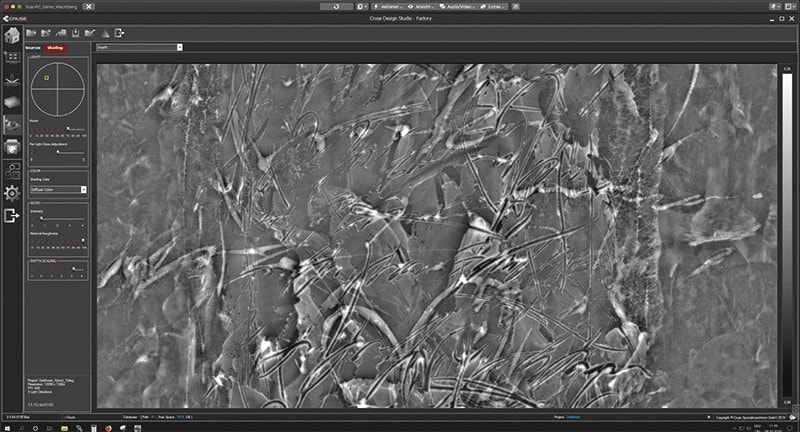The height and width of the screenshot is (432, 800).
Task: Adjust the Power slider handle
Action: (x=68, y=129)
